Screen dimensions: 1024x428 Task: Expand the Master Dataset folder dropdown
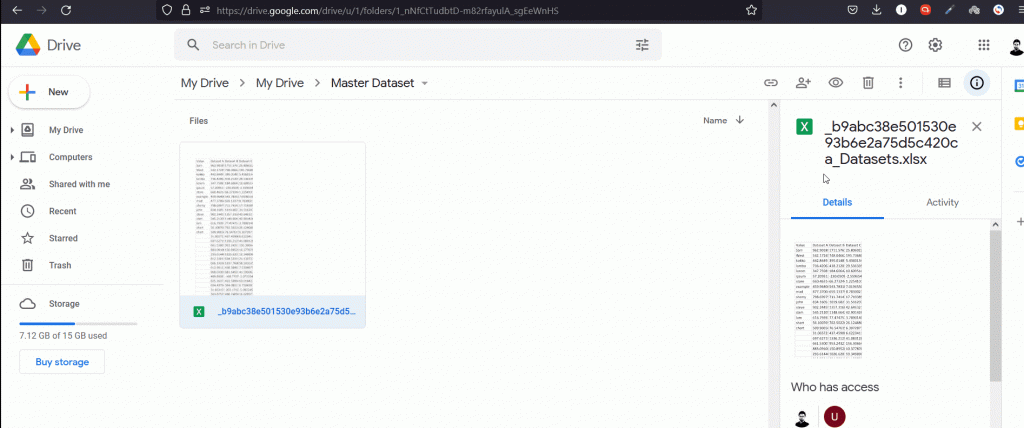[425, 84]
